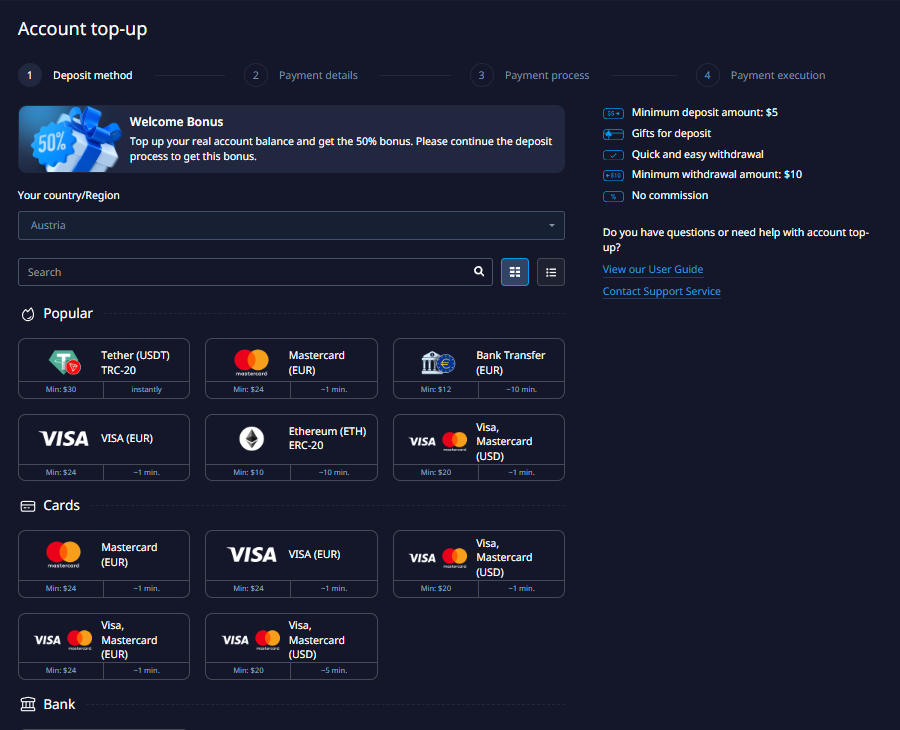
Task: Choose VISA (EUR) label in Popular
Action: [127, 438]
